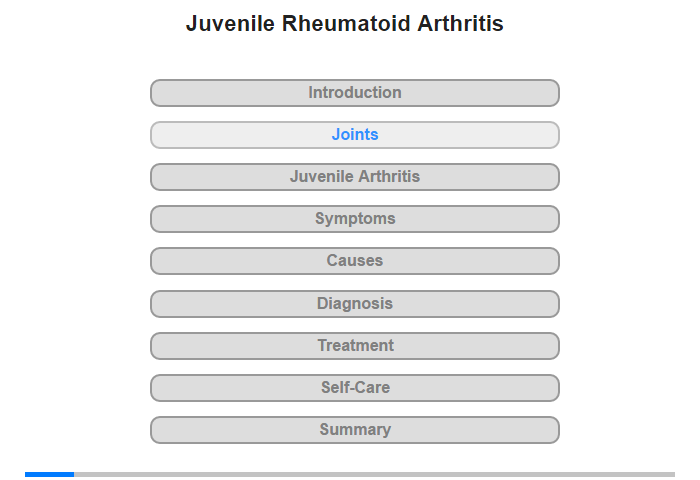Click the Juvenile Rheumatoid Arthritis heading
Screen dimensions: 700x480
[x=345, y=24]
